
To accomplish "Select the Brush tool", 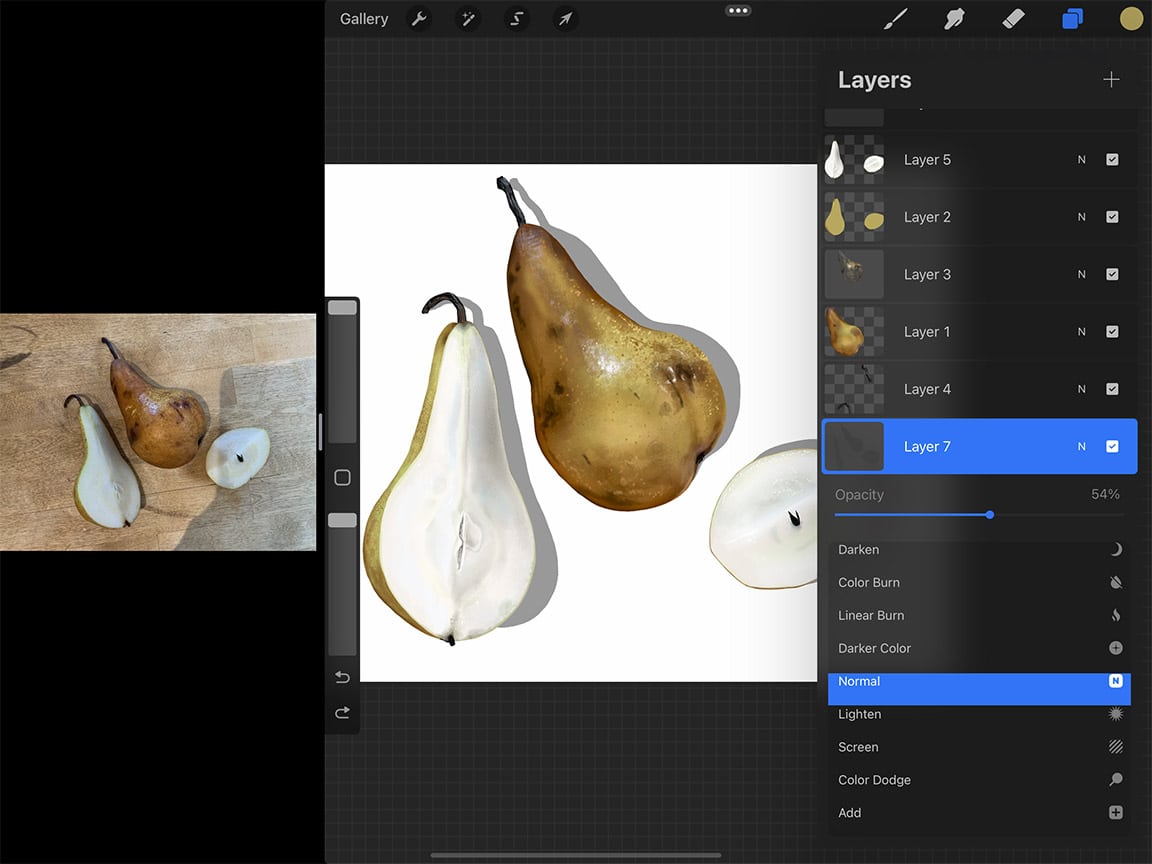I will click(x=895, y=18).
